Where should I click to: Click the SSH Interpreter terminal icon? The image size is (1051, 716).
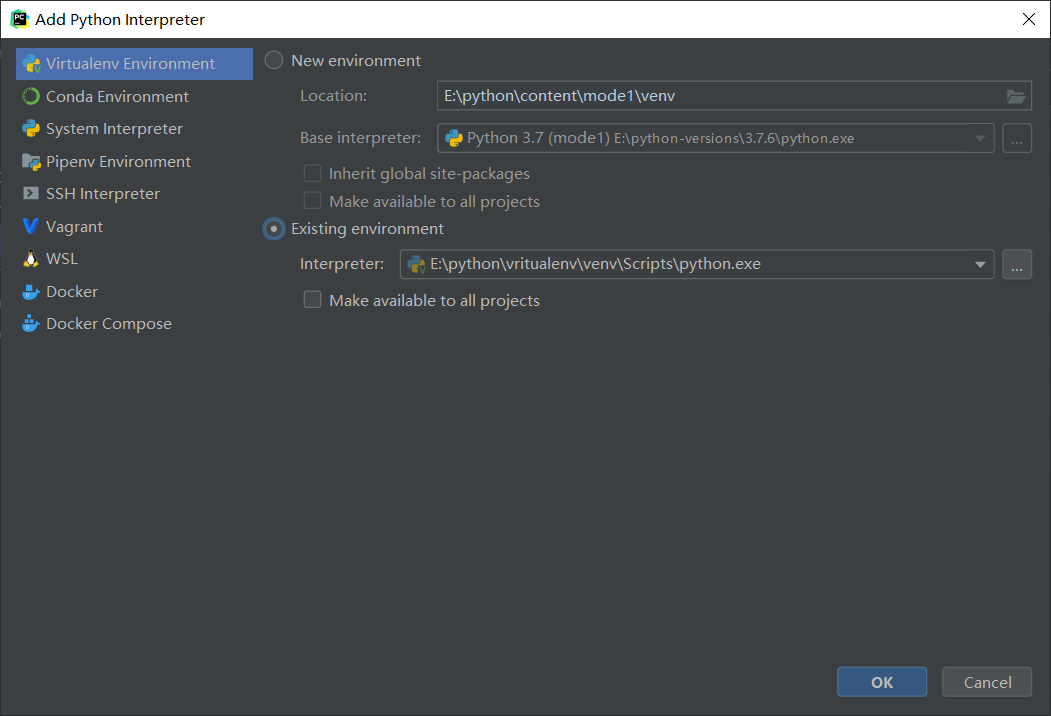coord(31,194)
